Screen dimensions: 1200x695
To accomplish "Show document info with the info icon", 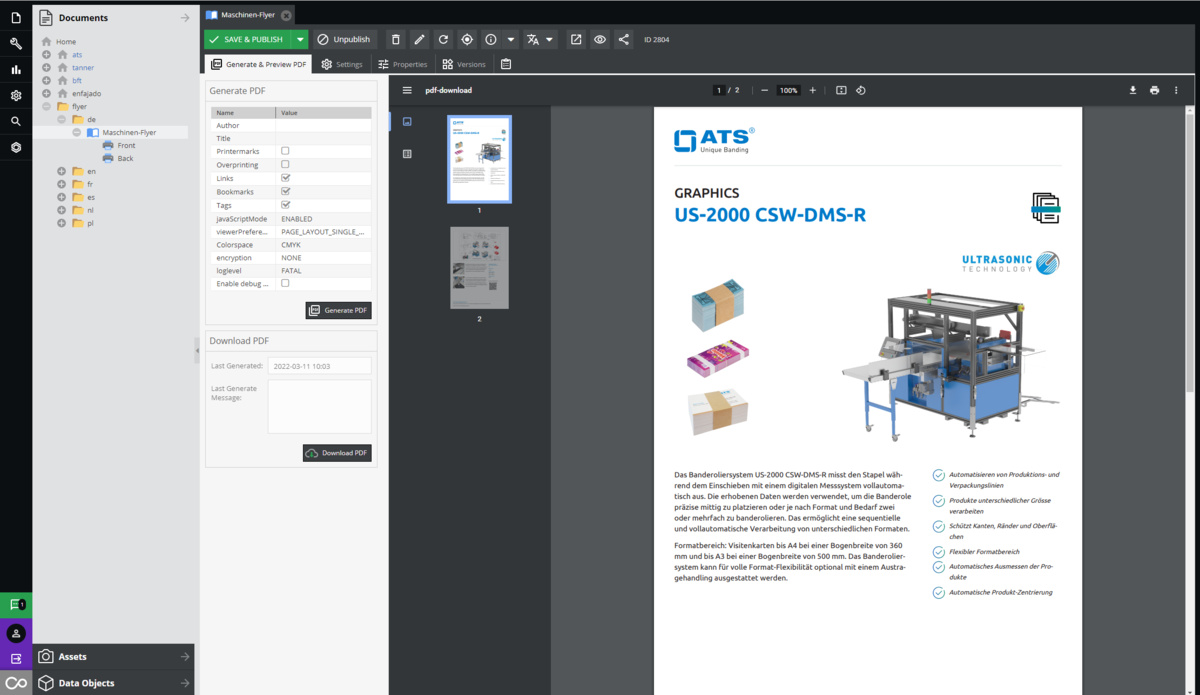I will (x=491, y=39).
